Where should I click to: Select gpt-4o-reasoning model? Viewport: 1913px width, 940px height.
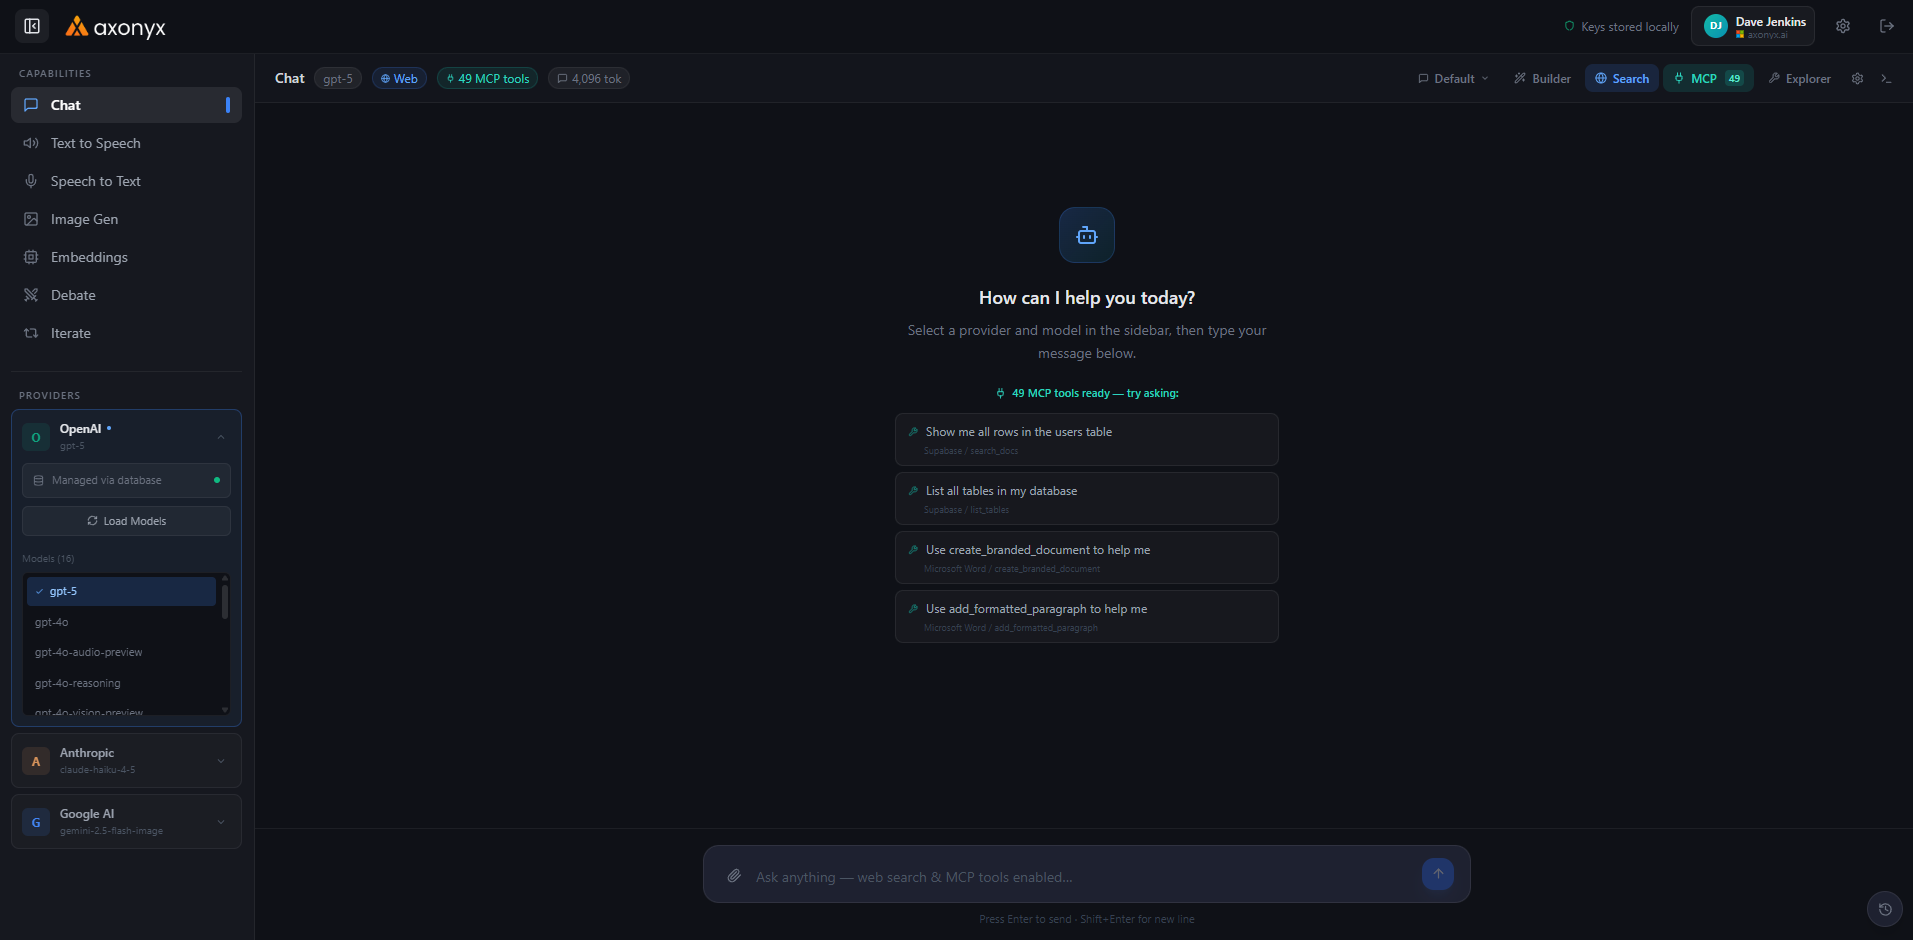(x=121, y=683)
